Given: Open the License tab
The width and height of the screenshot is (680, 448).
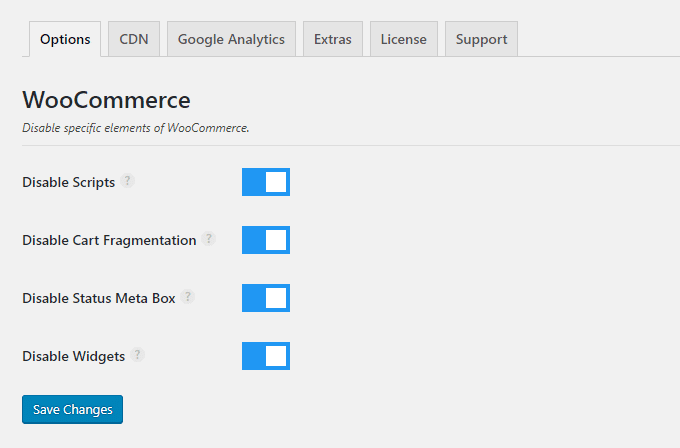Looking at the screenshot, I should pos(404,39).
